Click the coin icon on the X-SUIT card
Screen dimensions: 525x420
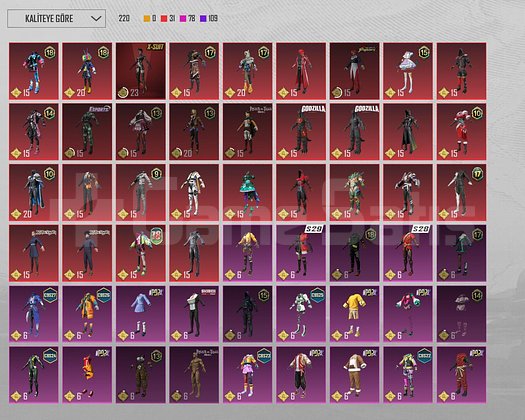[123, 92]
